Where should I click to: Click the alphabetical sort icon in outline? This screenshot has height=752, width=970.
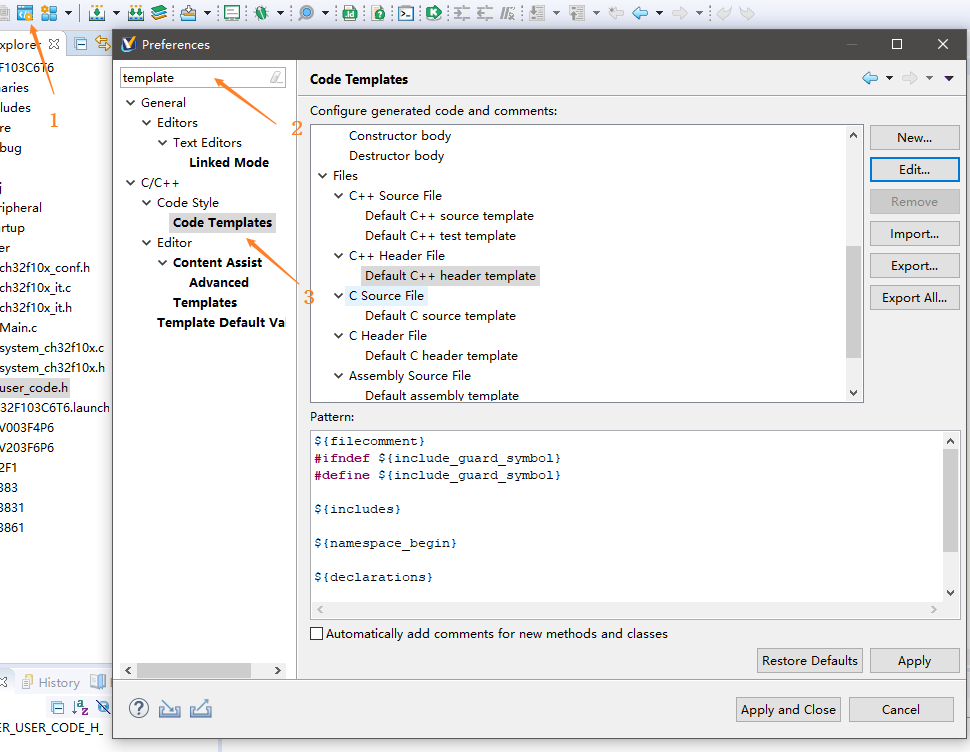coord(80,707)
